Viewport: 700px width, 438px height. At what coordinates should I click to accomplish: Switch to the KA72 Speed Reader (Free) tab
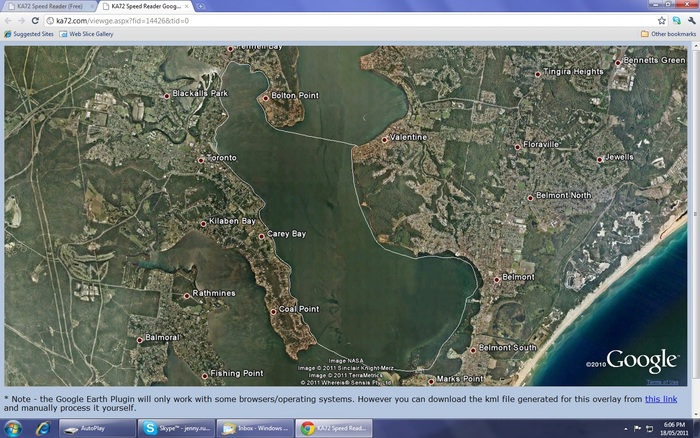(48, 6)
